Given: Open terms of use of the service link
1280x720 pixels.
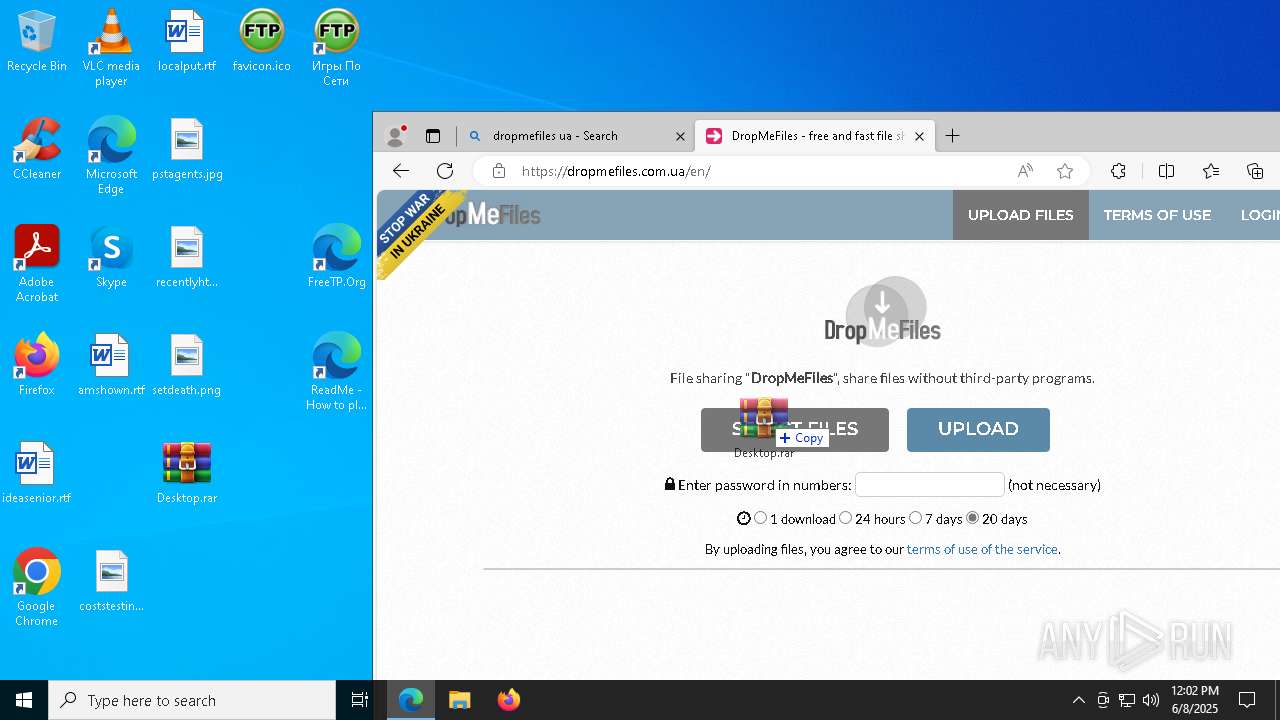Looking at the screenshot, I should click(982, 549).
